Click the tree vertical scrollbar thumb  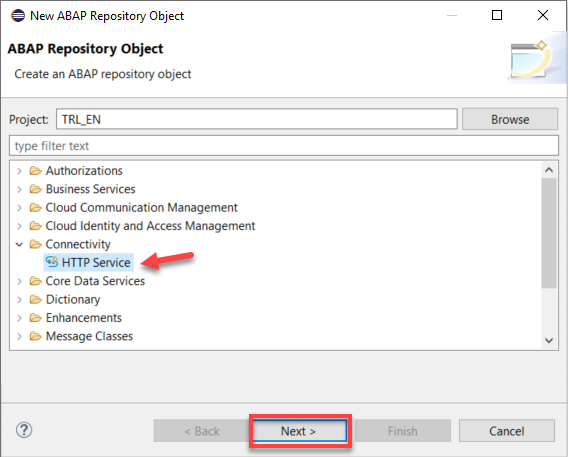point(549,233)
